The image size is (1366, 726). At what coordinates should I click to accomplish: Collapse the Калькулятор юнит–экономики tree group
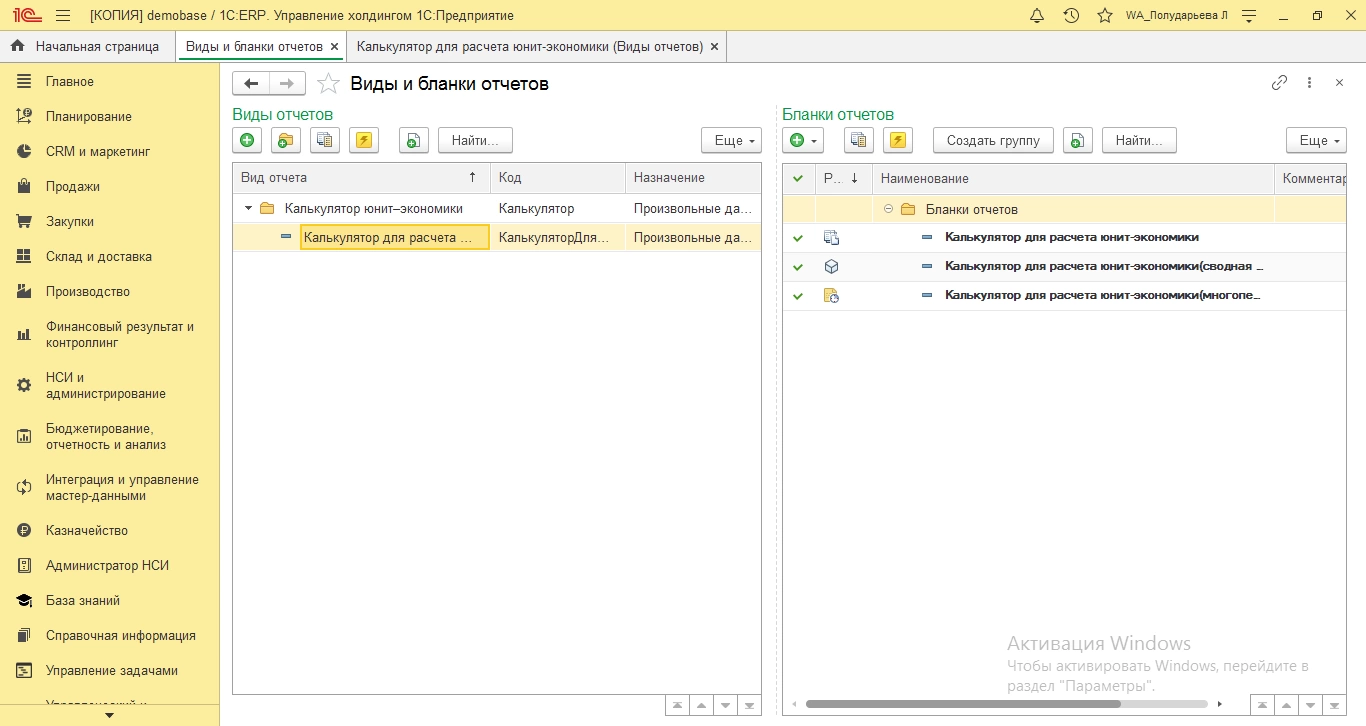[248, 209]
